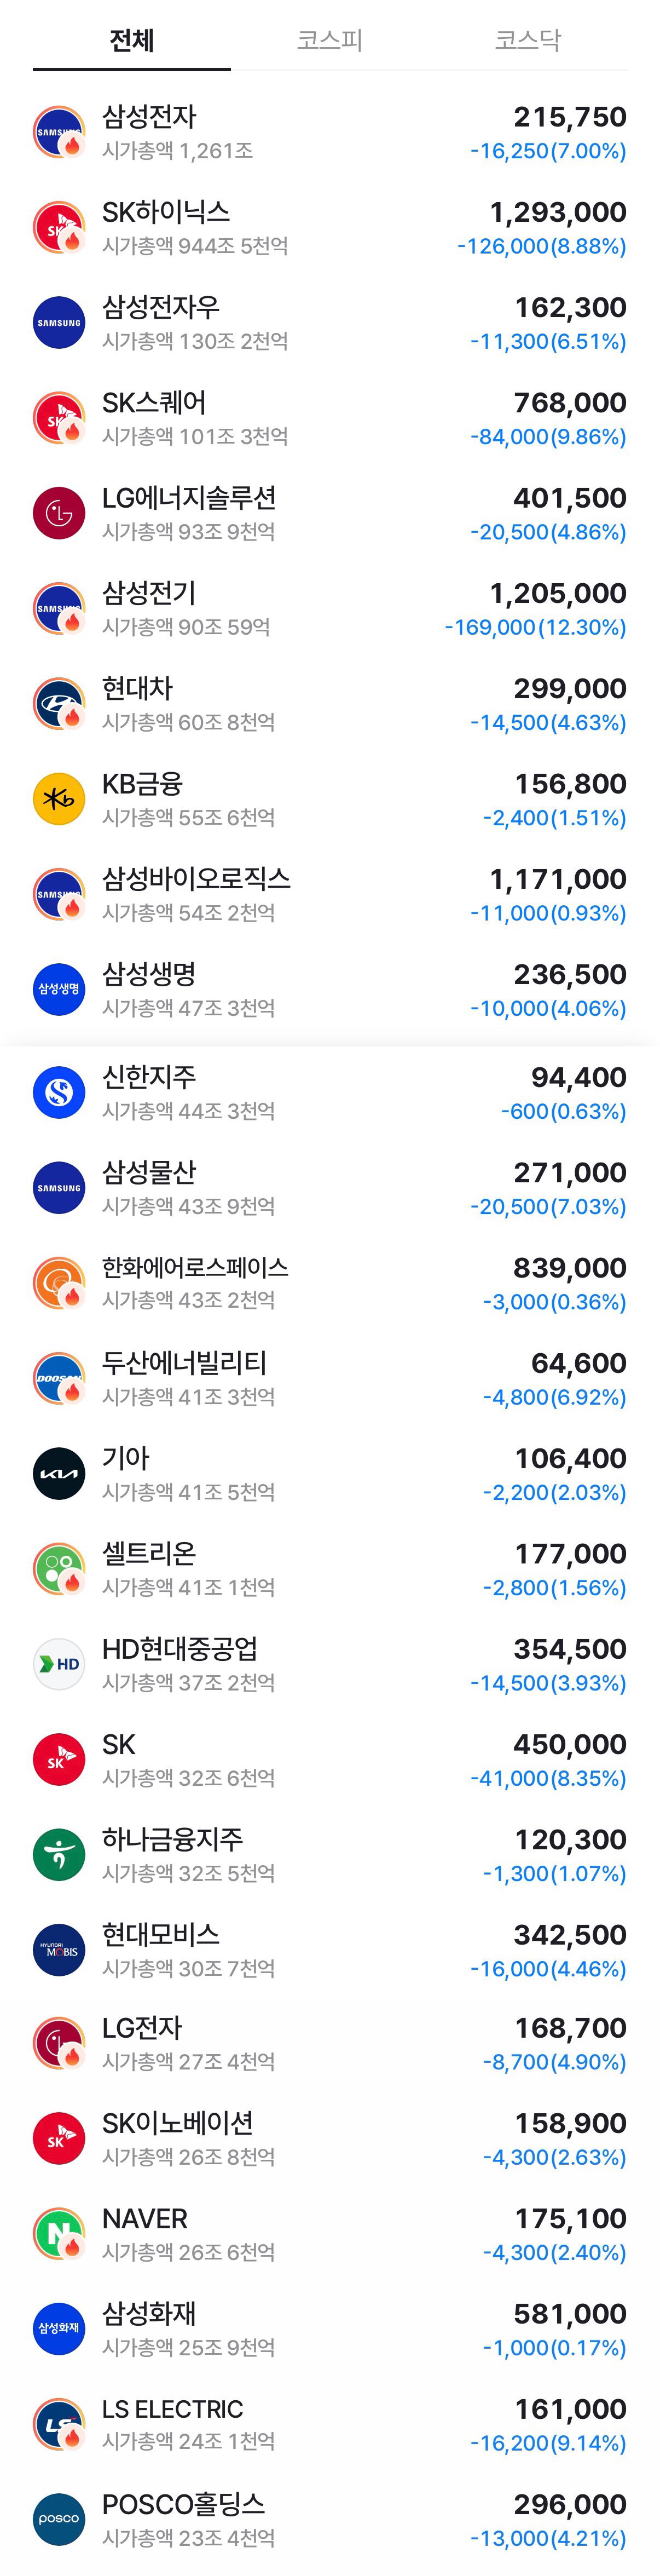Tap the 현대차 logo icon
The image size is (660, 2576).
pos(59,704)
